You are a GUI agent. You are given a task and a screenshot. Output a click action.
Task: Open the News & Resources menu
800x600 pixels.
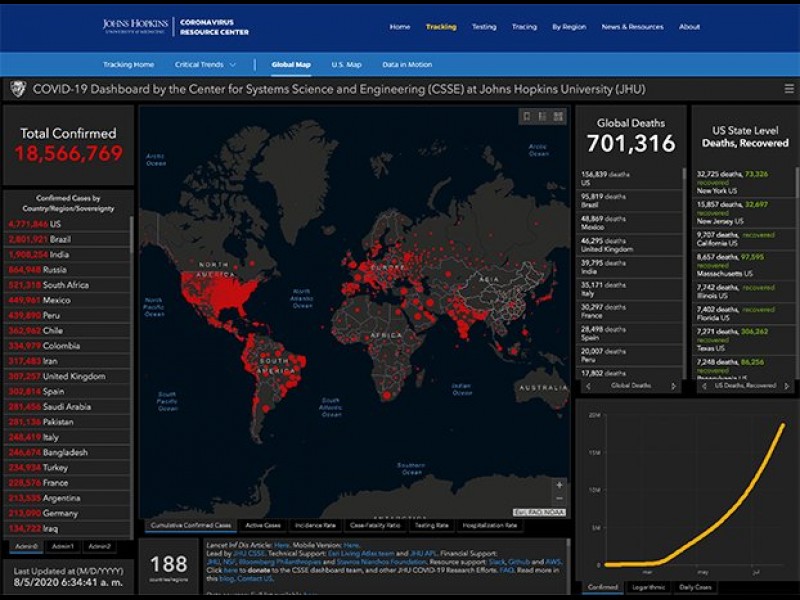tap(632, 27)
